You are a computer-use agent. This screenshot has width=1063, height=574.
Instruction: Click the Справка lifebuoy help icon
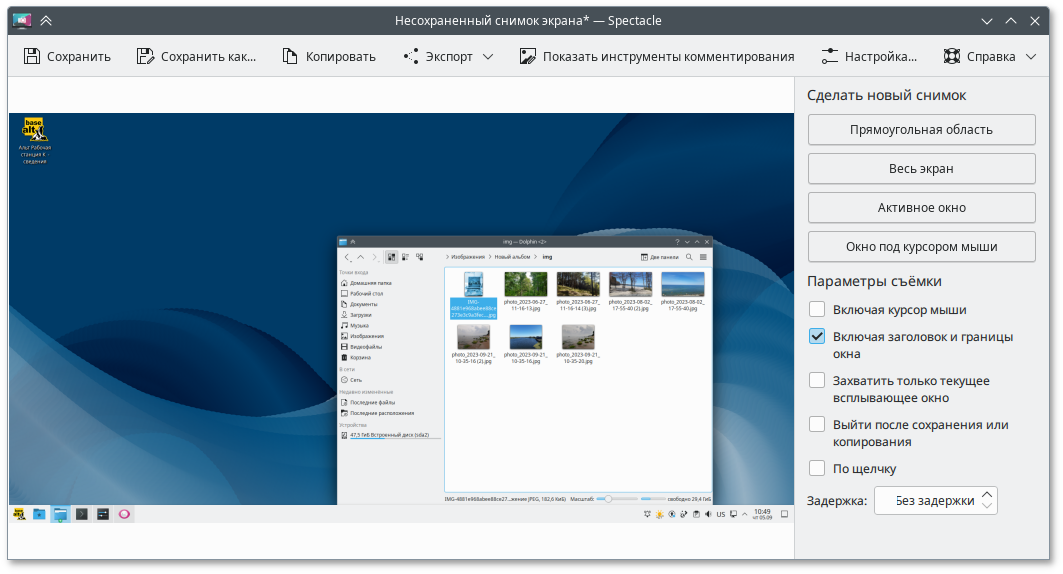pos(951,57)
